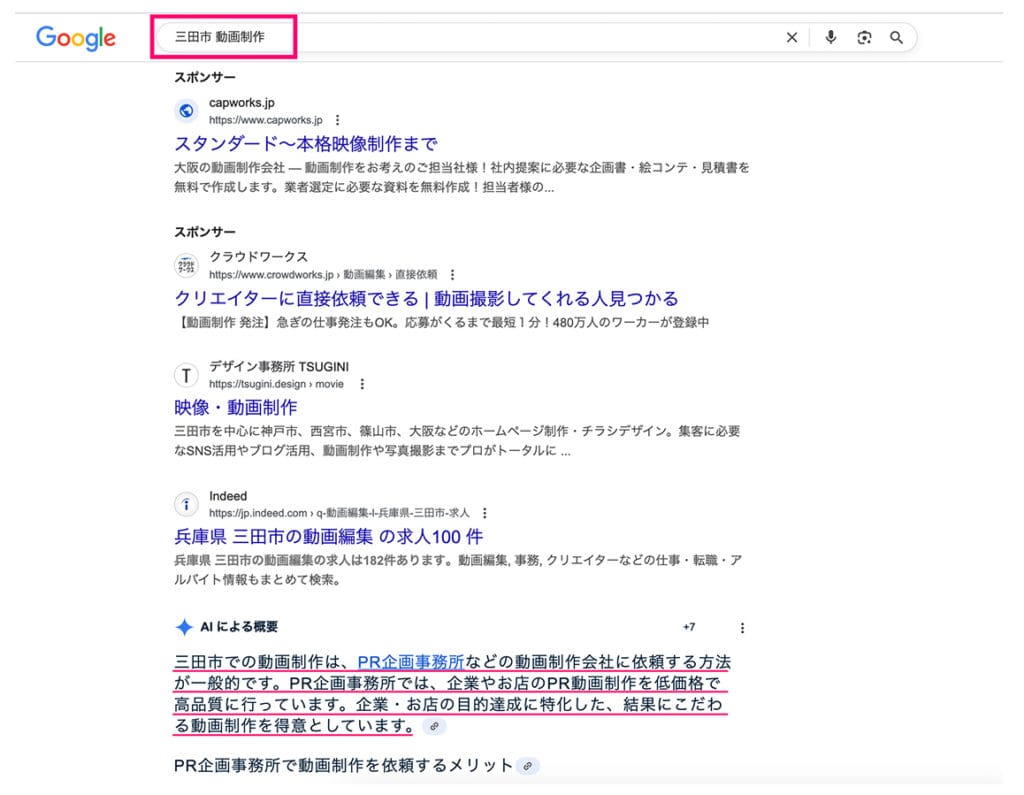
Task: Click the PR企画事務所 link in AI overview
Action: click(x=410, y=662)
